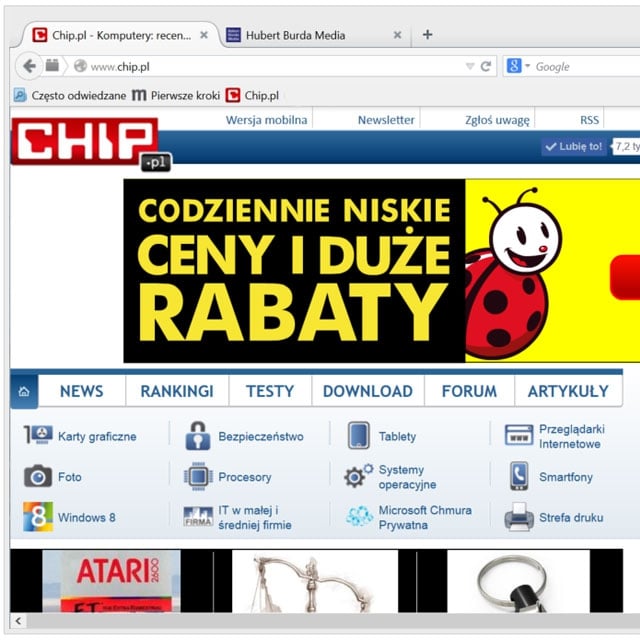Click the home icon in navigation bar
Viewport: 640px width, 640px height.
click(24, 391)
